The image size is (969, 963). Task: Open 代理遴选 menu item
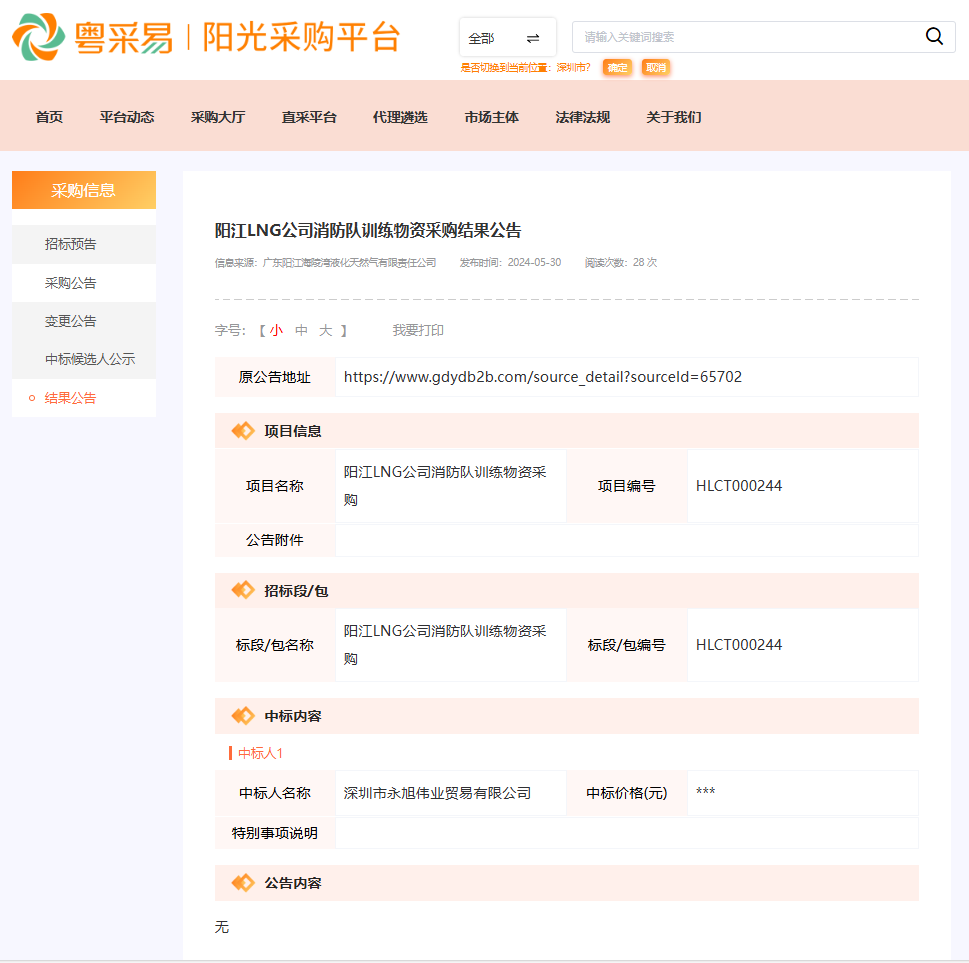(x=400, y=117)
